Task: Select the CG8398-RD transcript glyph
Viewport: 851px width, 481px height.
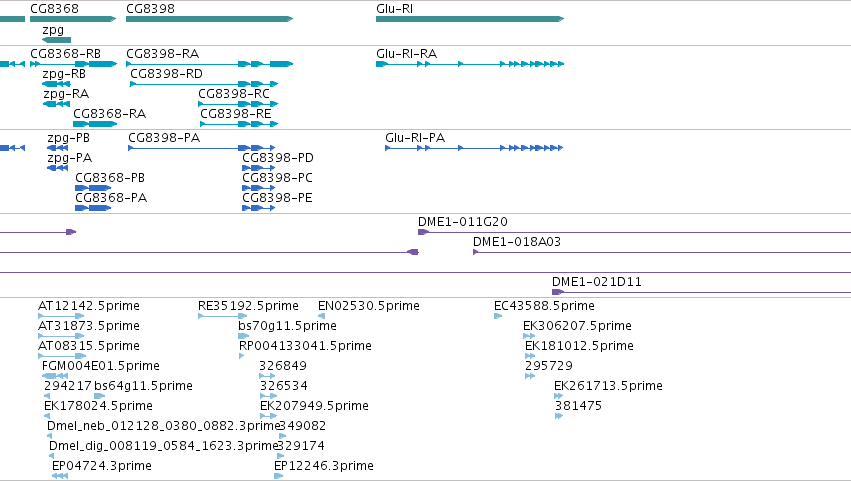Action: click(x=204, y=84)
